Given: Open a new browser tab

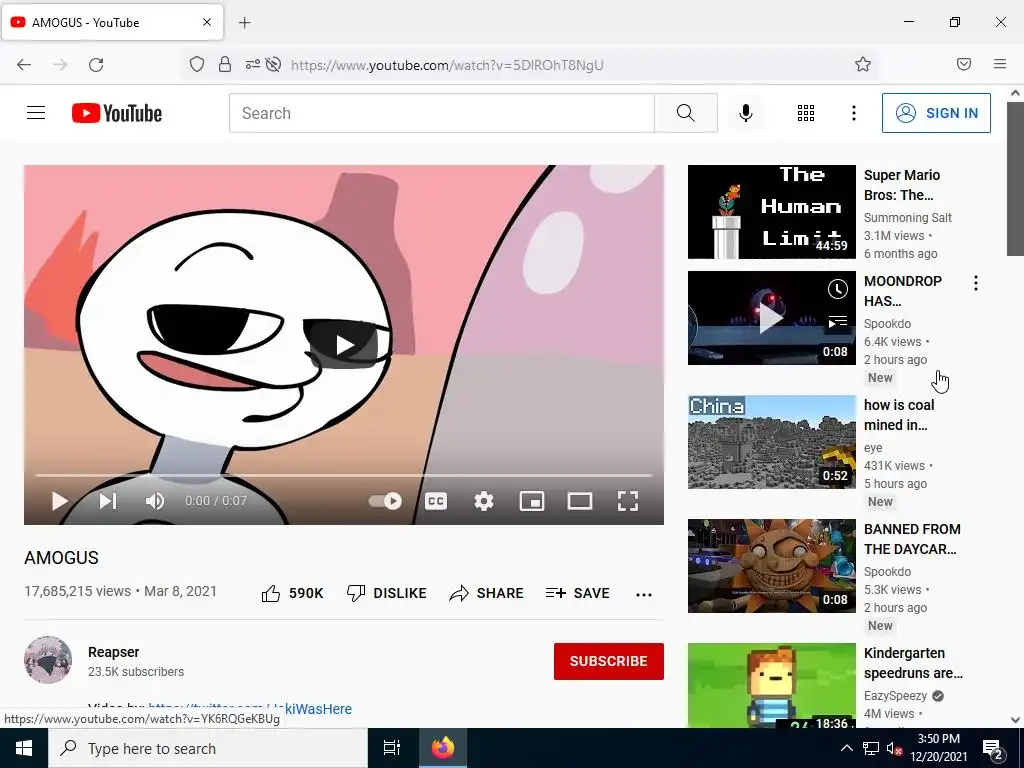Looking at the screenshot, I should [x=245, y=23].
